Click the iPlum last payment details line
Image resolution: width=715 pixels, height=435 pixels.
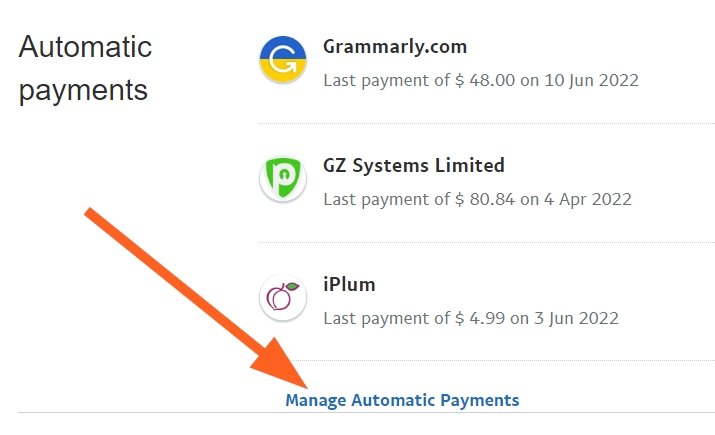[x=471, y=318]
